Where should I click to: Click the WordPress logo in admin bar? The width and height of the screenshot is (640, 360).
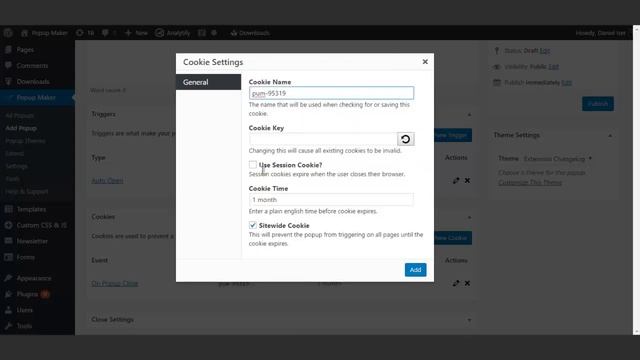(x=8, y=33)
